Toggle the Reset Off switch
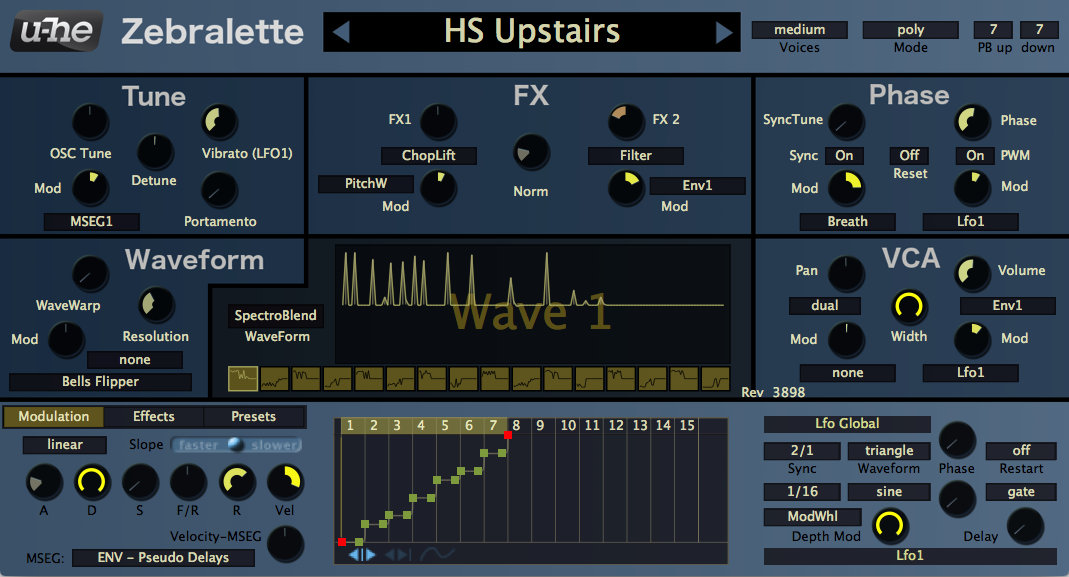1069x577 pixels. tap(909, 155)
